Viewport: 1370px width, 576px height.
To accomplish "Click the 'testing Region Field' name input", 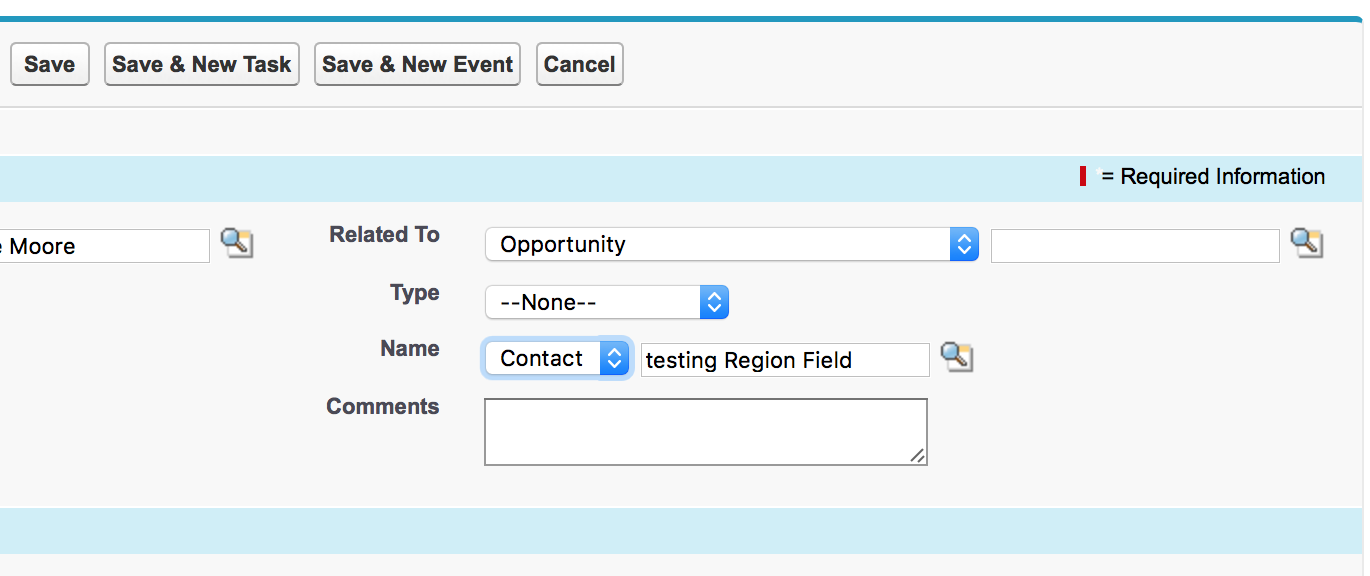I will [x=784, y=361].
